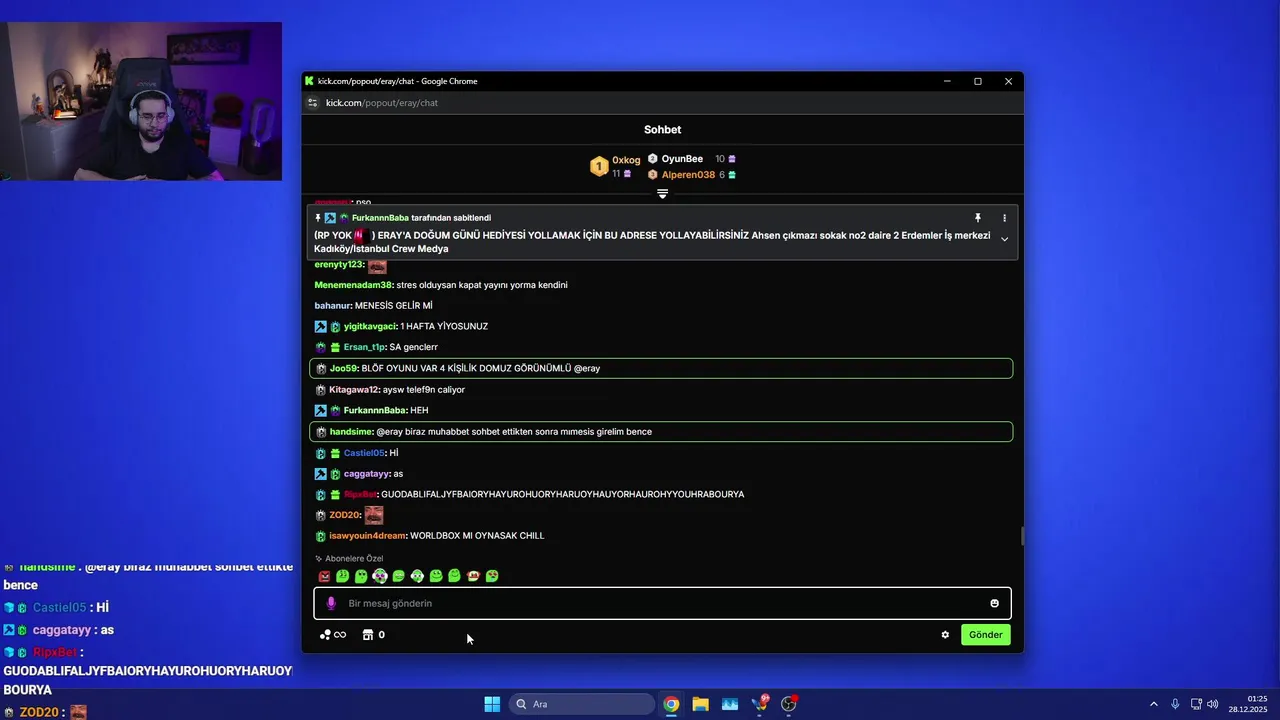The image size is (1280, 720).
Task: Collapse the gift leaderboard using the handle
Action: pyautogui.click(x=662, y=194)
